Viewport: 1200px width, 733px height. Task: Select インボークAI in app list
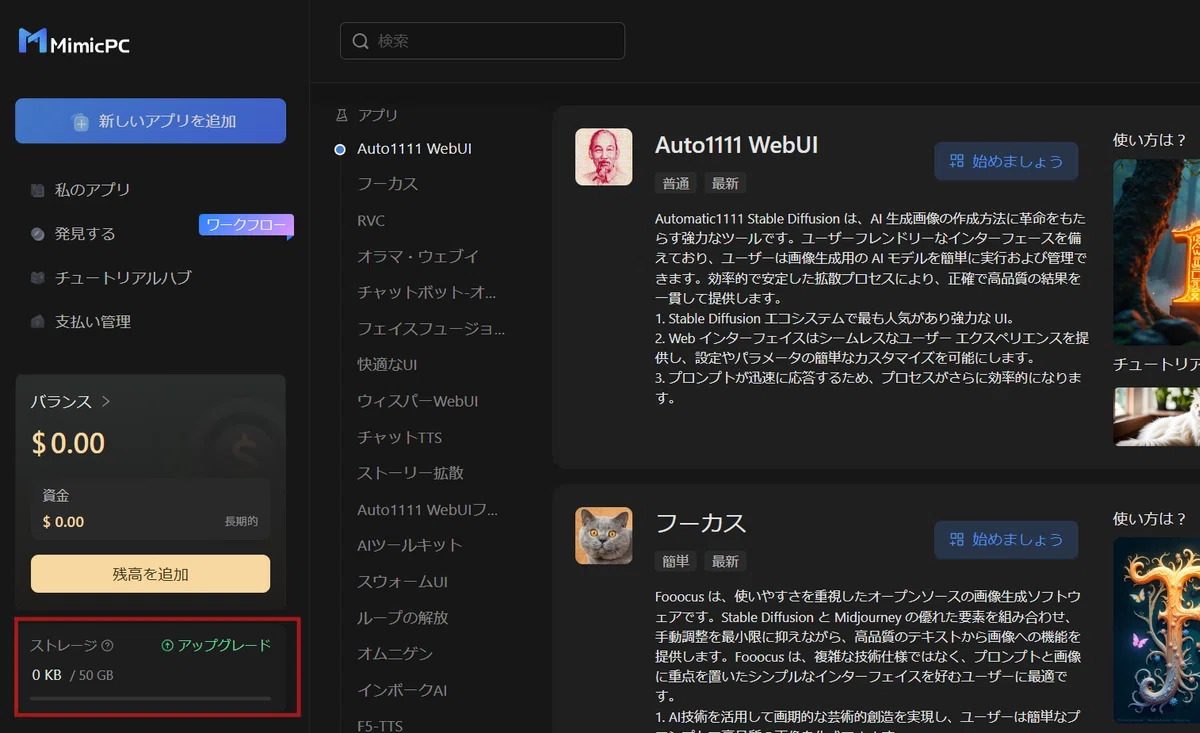pyautogui.click(x=402, y=690)
